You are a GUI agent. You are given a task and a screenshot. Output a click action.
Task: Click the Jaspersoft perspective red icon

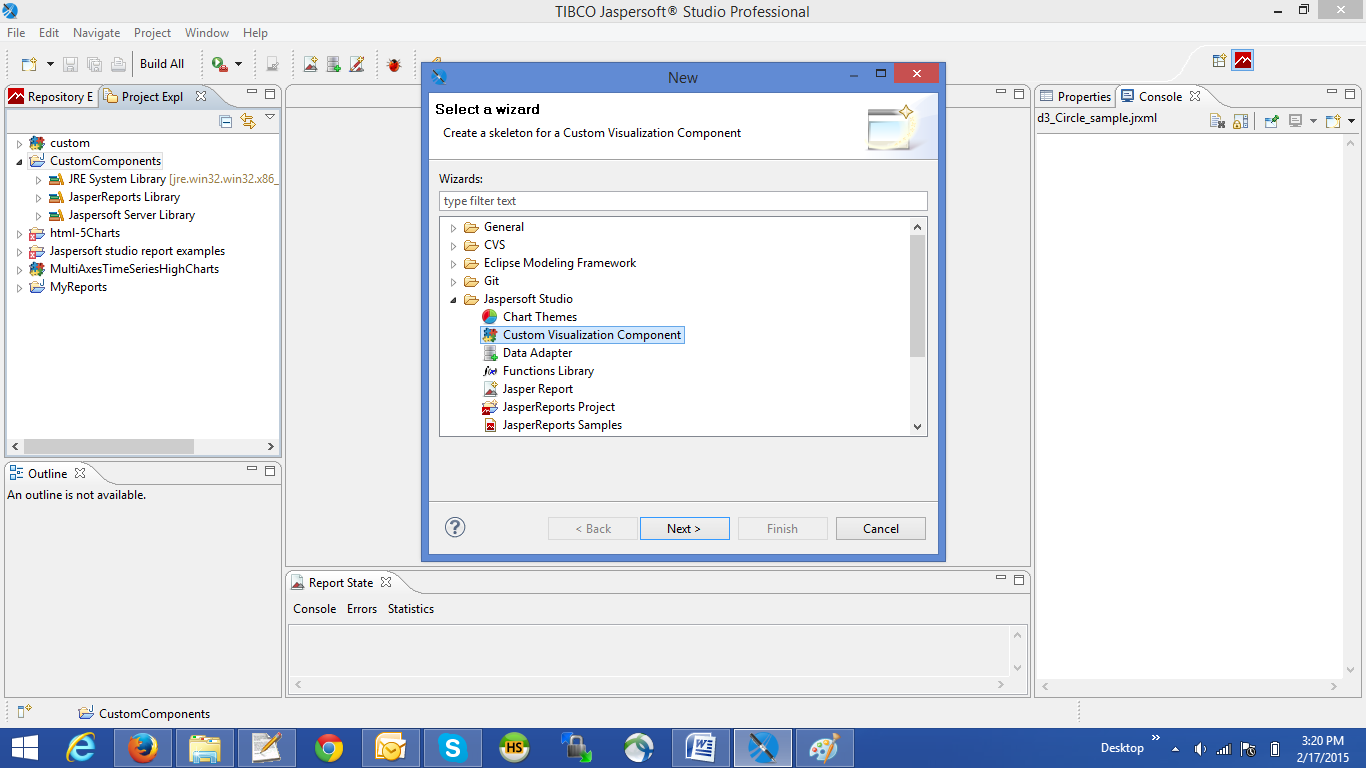pyautogui.click(x=1243, y=60)
